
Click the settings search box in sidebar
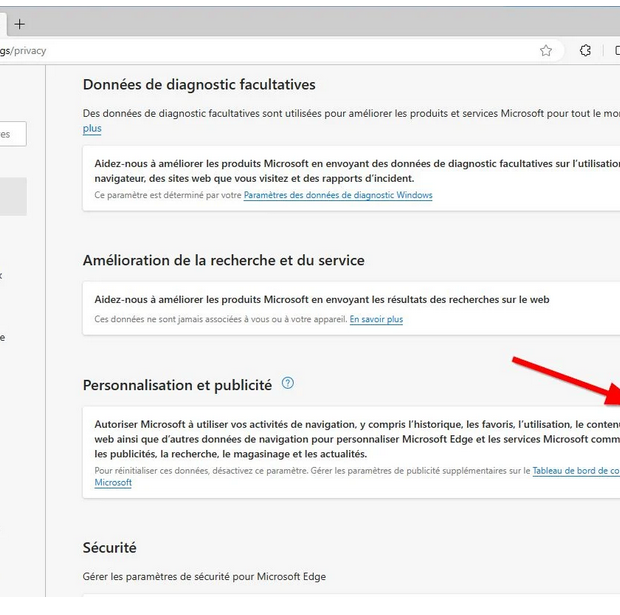click(13, 134)
